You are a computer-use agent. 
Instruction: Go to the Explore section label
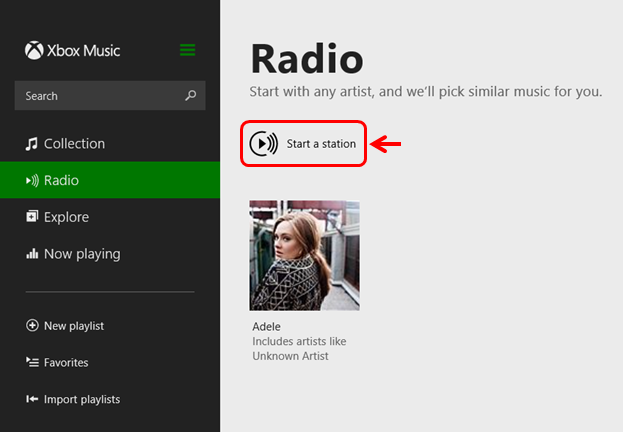(66, 217)
